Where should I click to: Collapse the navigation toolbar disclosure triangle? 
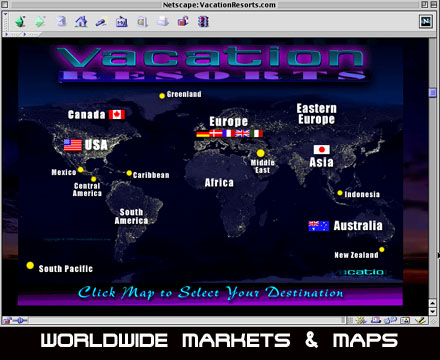coord(5,14)
